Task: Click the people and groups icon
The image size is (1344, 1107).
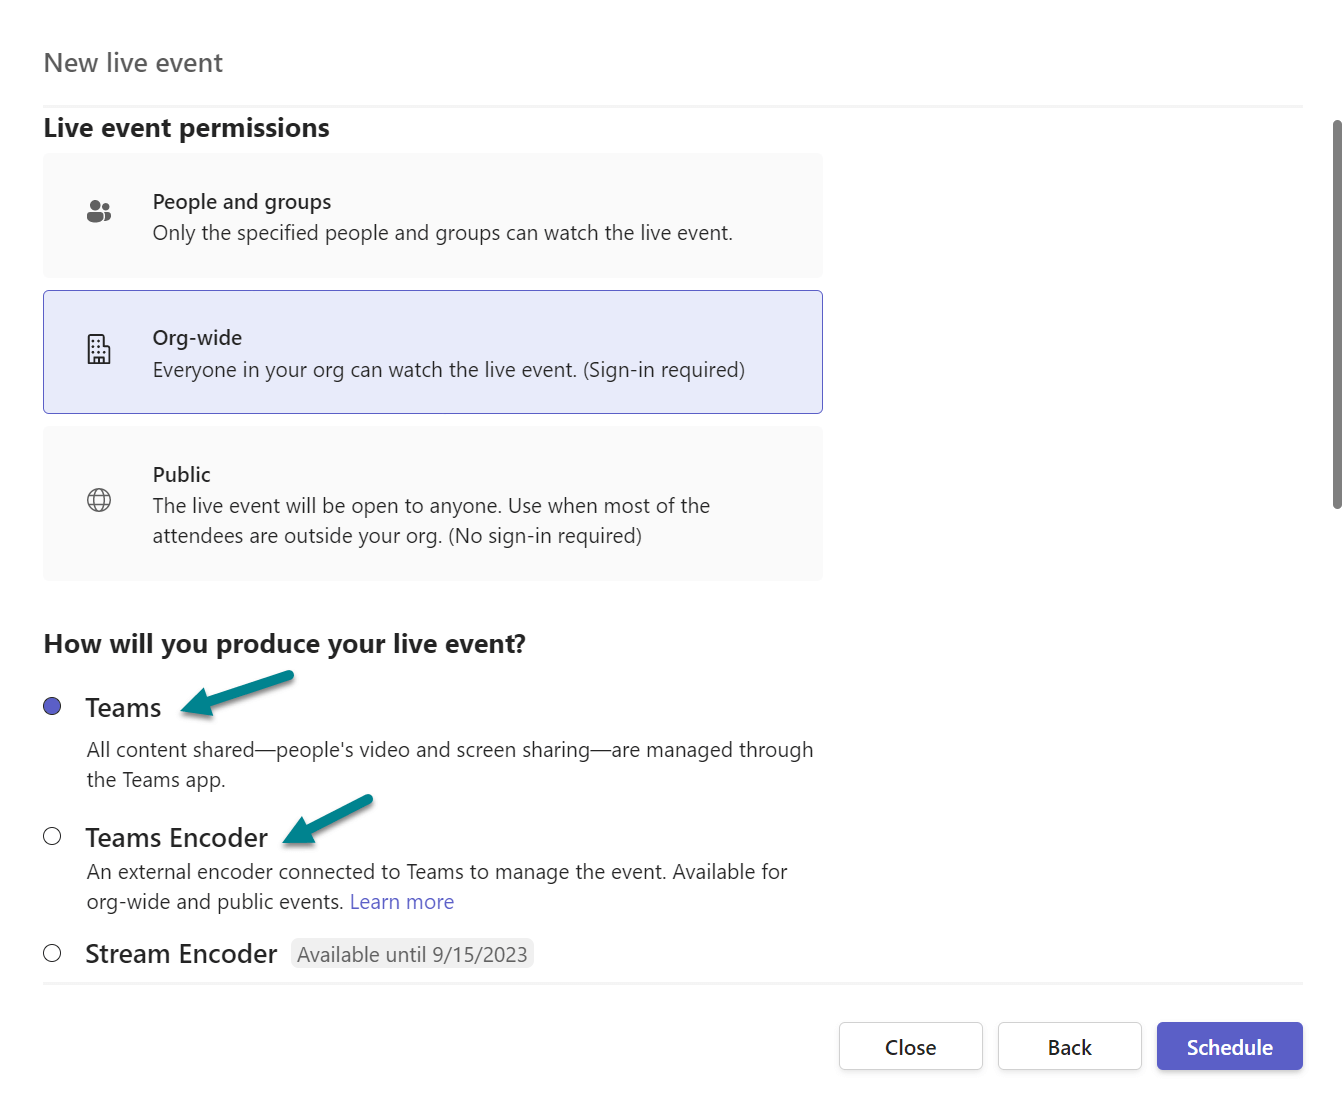Action: click(x=99, y=211)
